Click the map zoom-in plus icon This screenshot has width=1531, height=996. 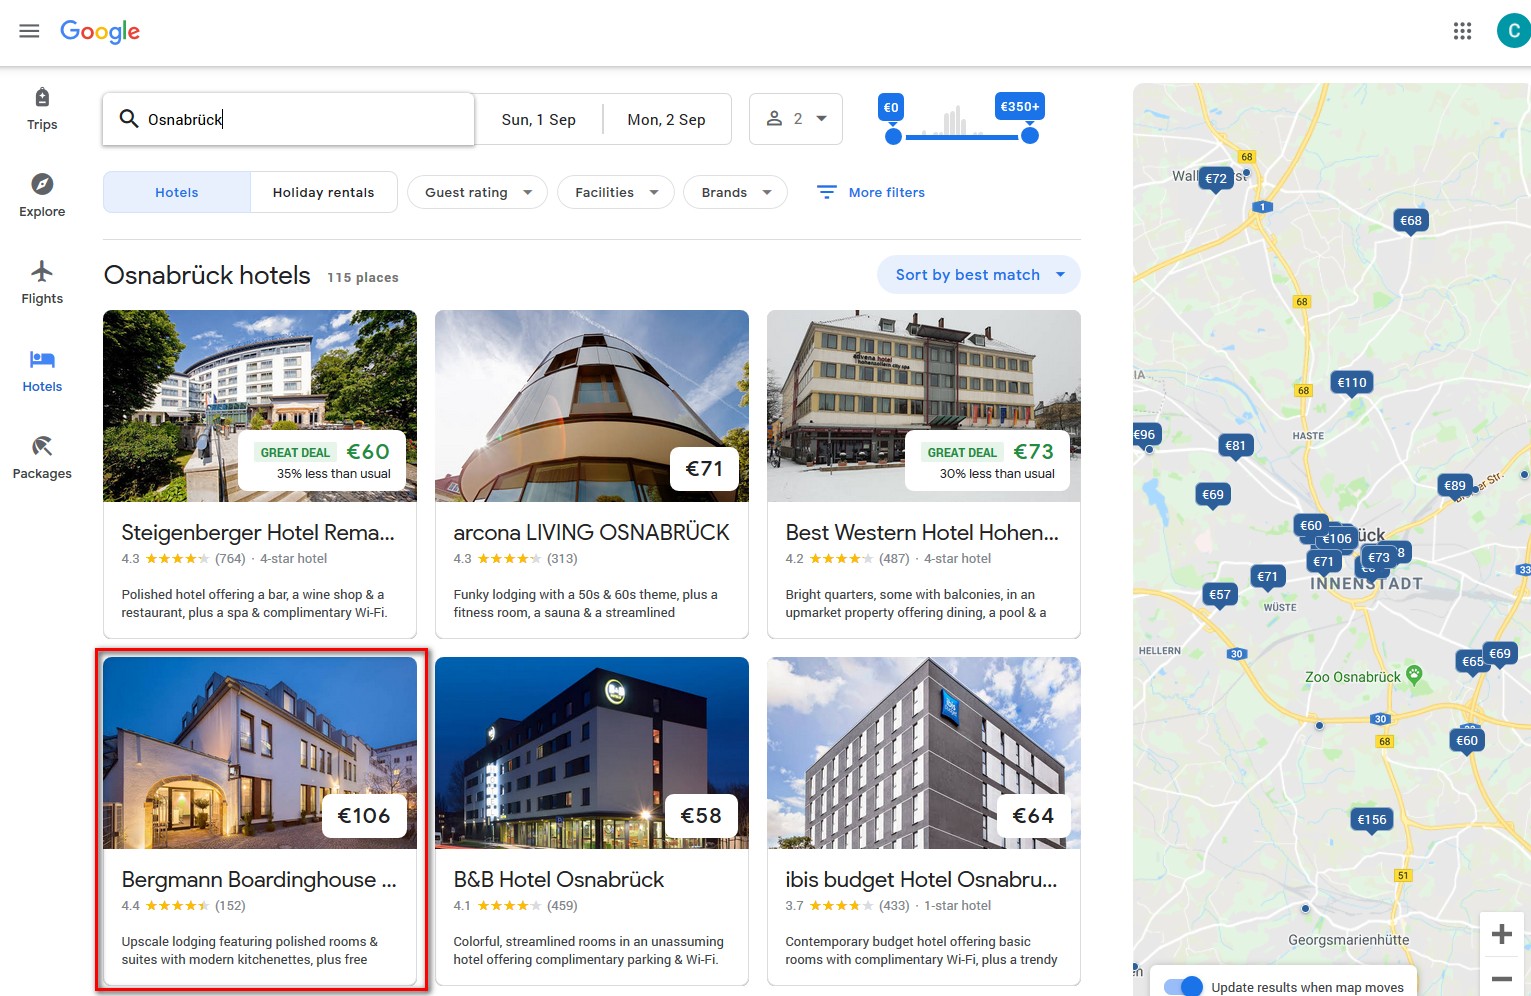1501,934
